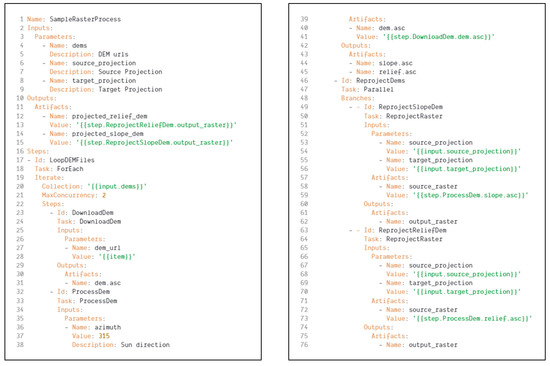Select the slope.asc artifact name
The height and width of the screenshot is (366, 550).
pyautogui.click(x=395, y=63)
